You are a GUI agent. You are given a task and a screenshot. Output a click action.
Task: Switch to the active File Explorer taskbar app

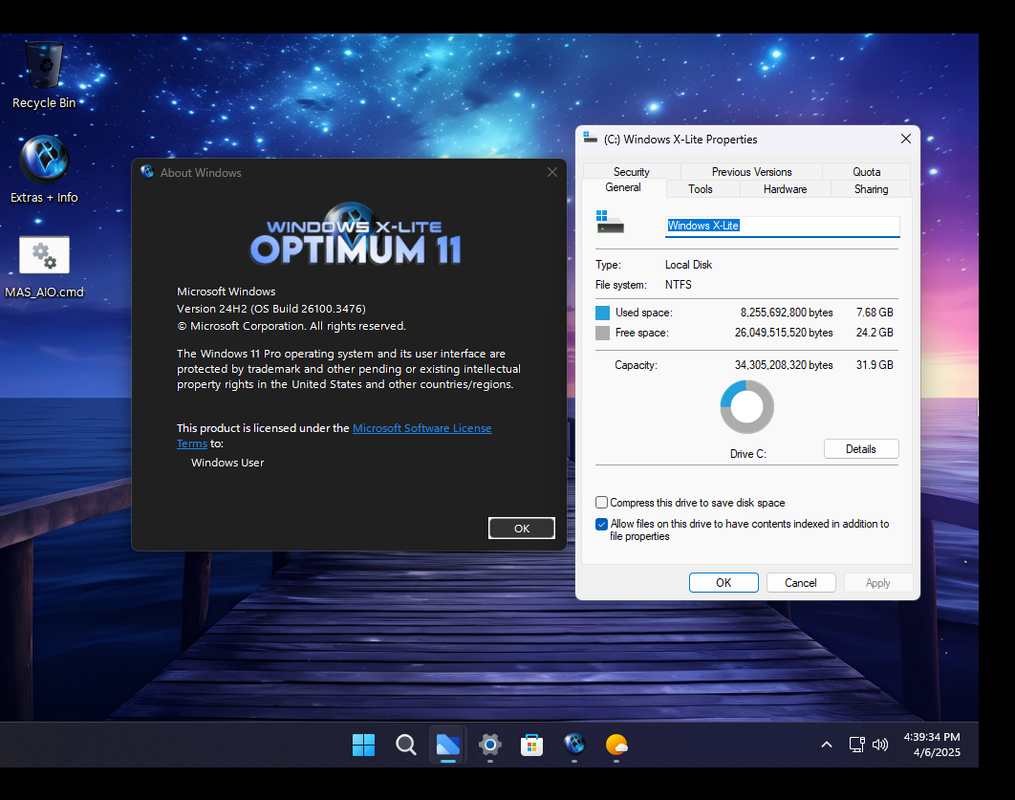pyautogui.click(x=448, y=745)
